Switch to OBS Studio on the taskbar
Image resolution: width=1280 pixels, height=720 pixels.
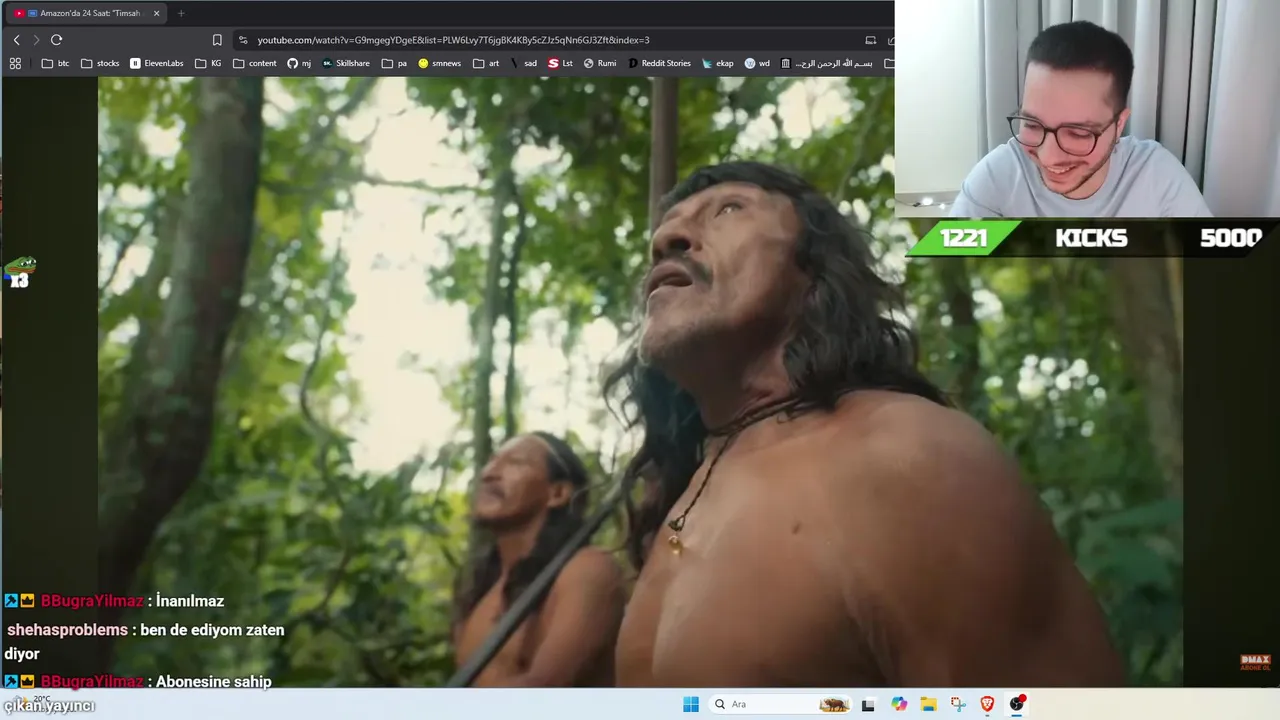(x=1017, y=704)
